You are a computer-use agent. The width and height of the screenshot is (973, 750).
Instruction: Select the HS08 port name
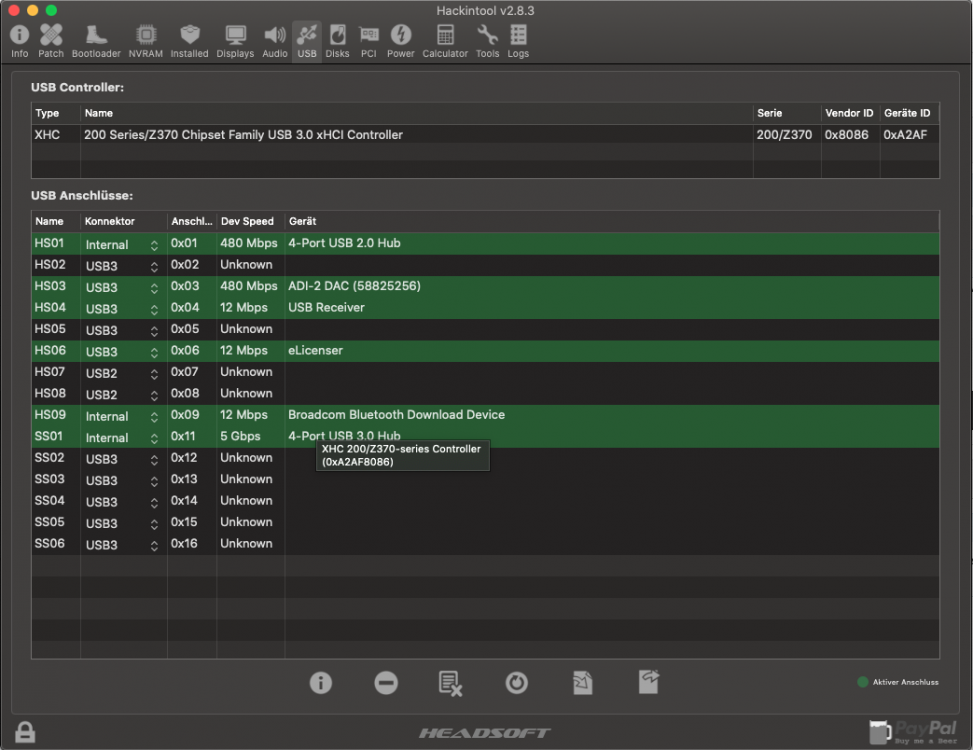click(x=50, y=393)
